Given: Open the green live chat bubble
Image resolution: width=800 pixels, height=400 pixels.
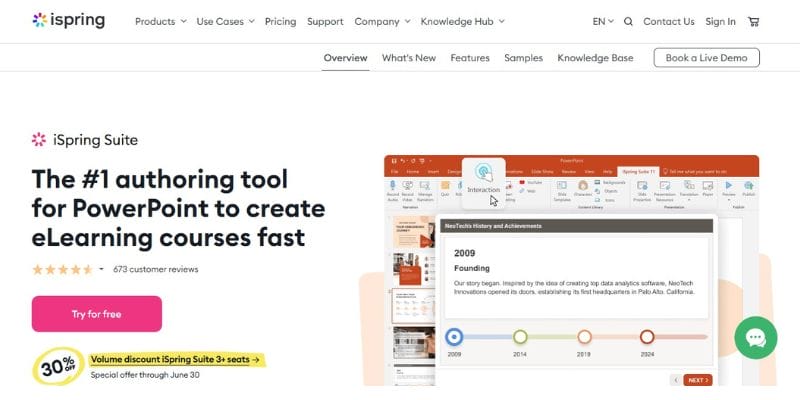Looking at the screenshot, I should 755,339.
